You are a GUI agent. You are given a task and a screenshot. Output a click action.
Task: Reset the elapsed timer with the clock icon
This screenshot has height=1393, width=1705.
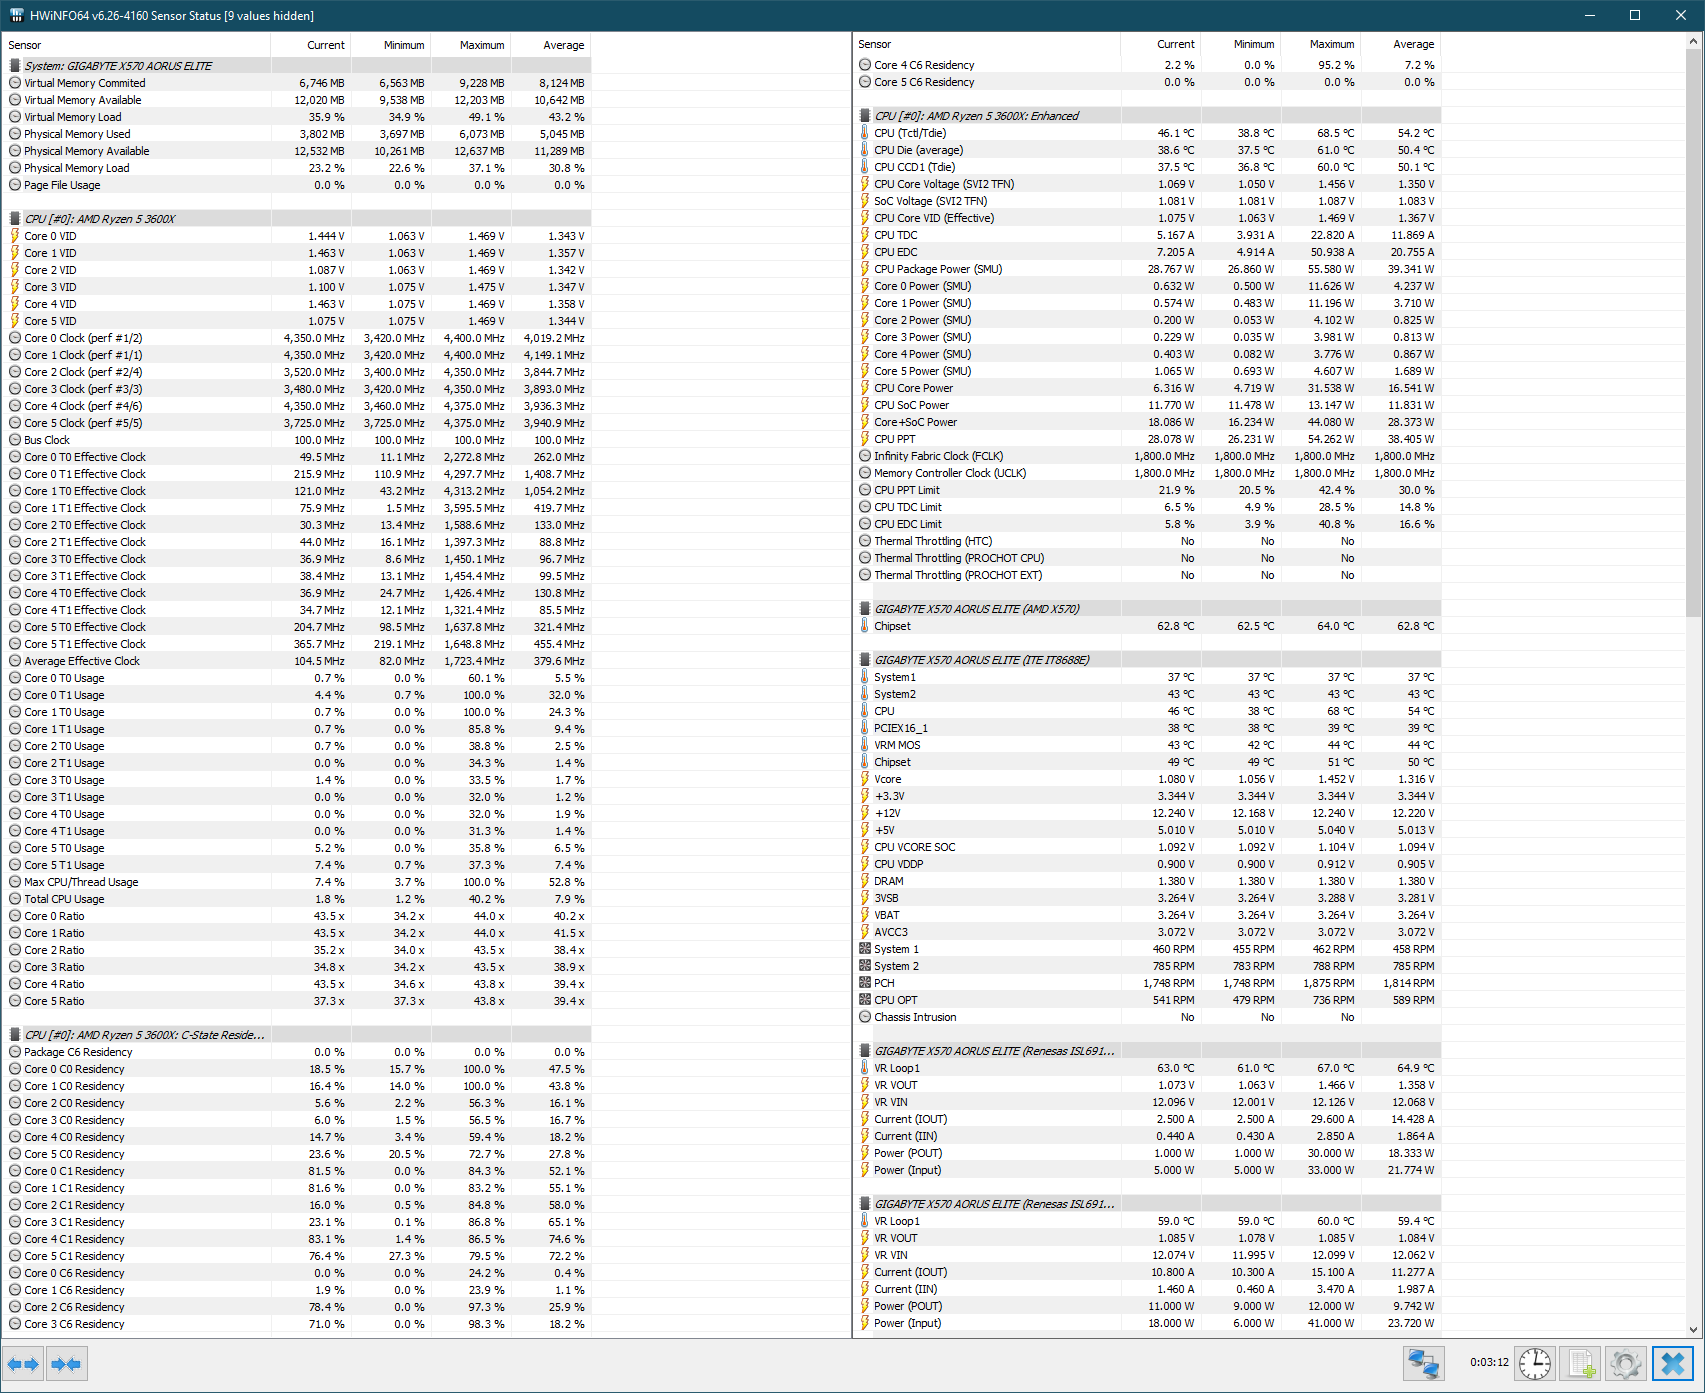click(1534, 1364)
